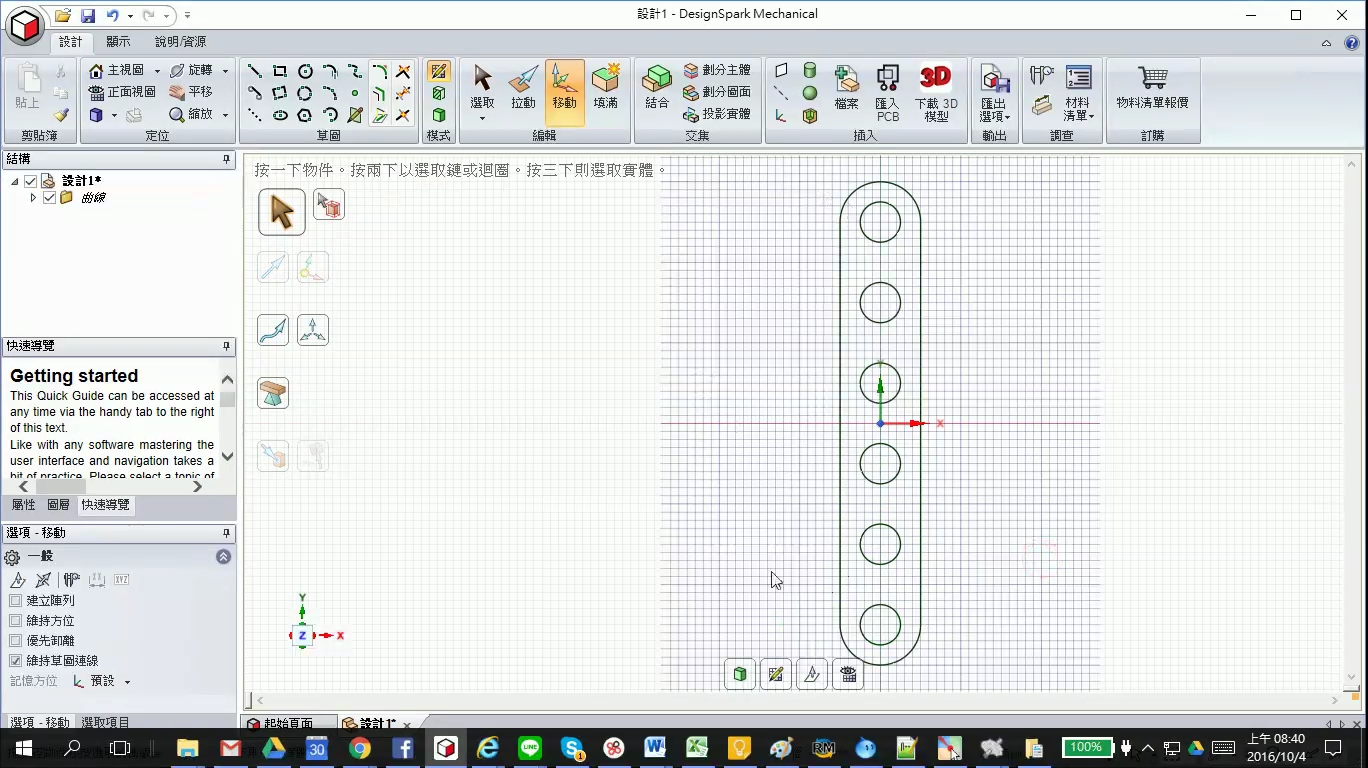Choose the 填滿 (Fill) tool
Viewport: 1368px width, 768px height.
click(605, 86)
